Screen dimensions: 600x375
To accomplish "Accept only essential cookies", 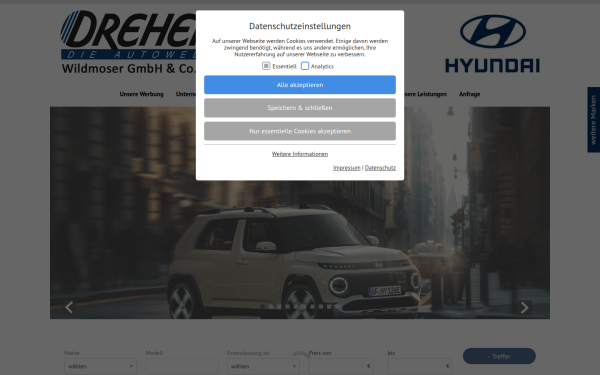I will [x=300, y=131].
